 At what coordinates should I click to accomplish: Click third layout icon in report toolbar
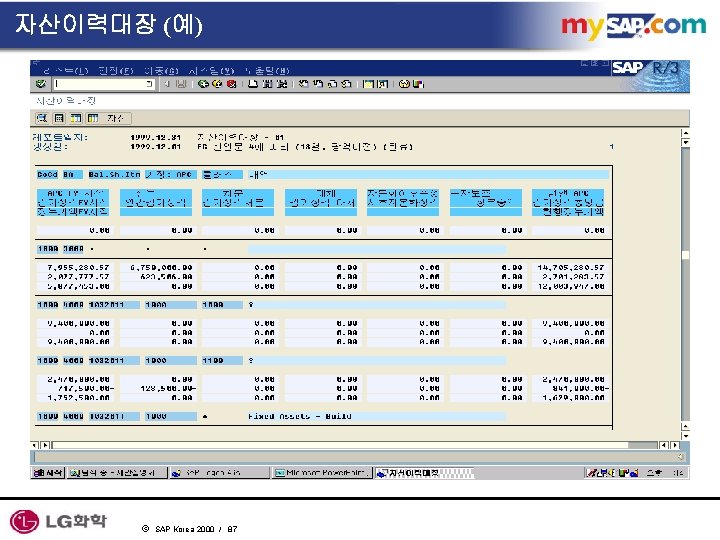click(76, 118)
